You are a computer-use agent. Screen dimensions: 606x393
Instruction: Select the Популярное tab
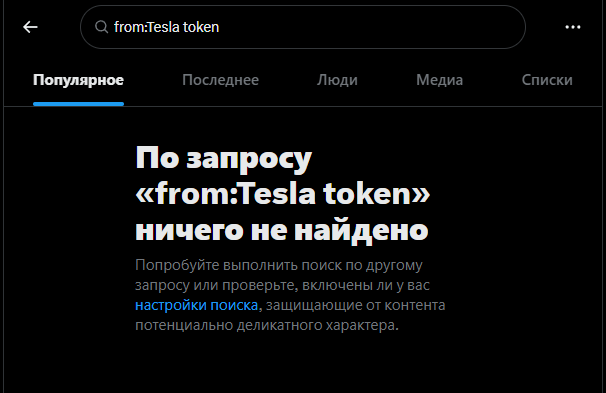[x=78, y=80]
